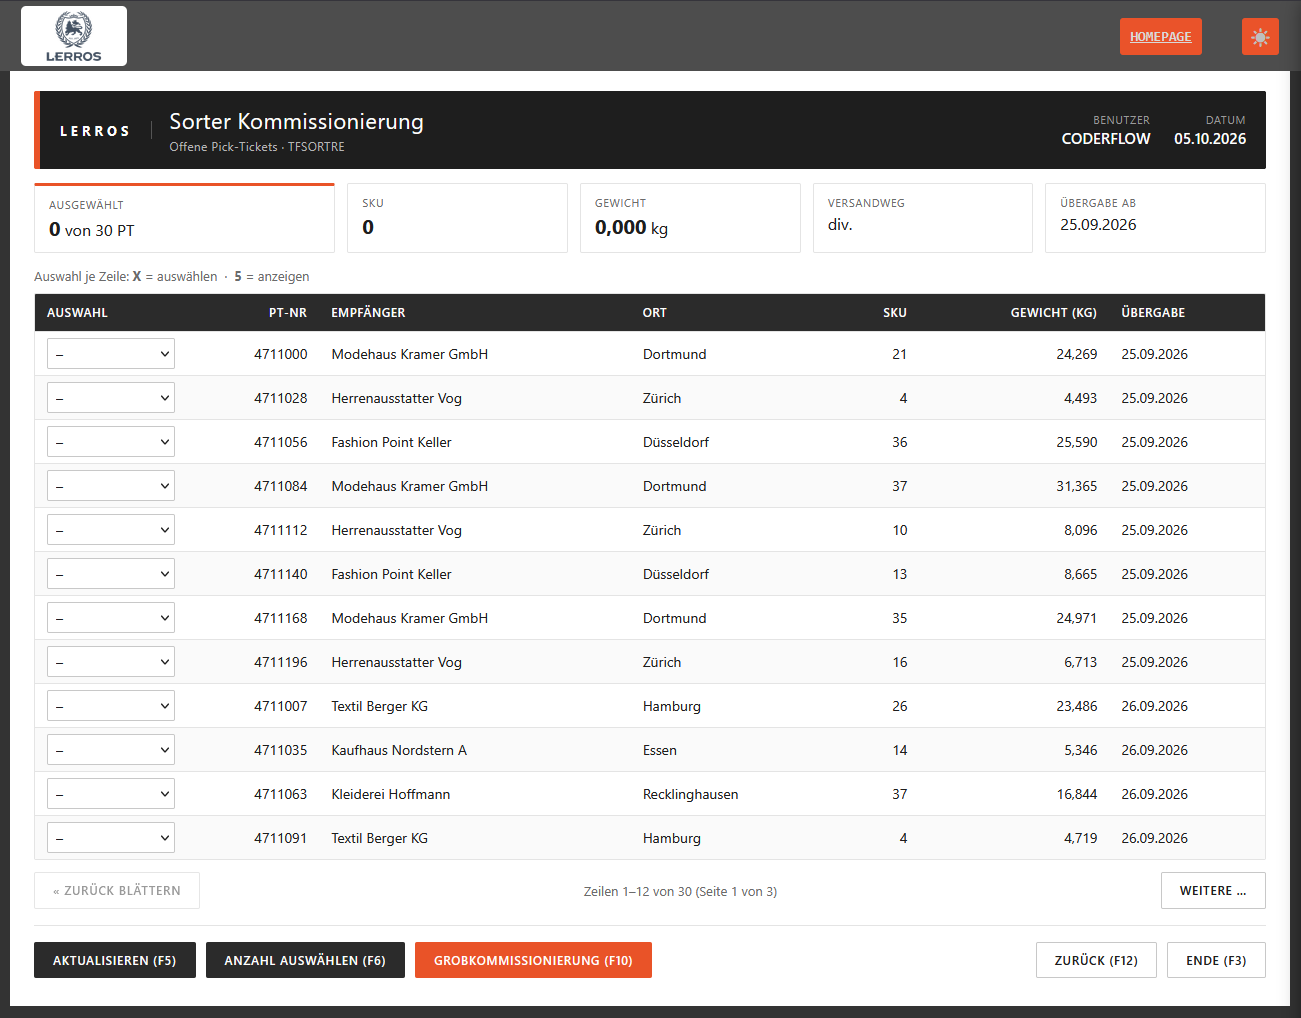Click city Recklinghausen
This screenshot has width=1301, height=1018.
[x=690, y=794]
